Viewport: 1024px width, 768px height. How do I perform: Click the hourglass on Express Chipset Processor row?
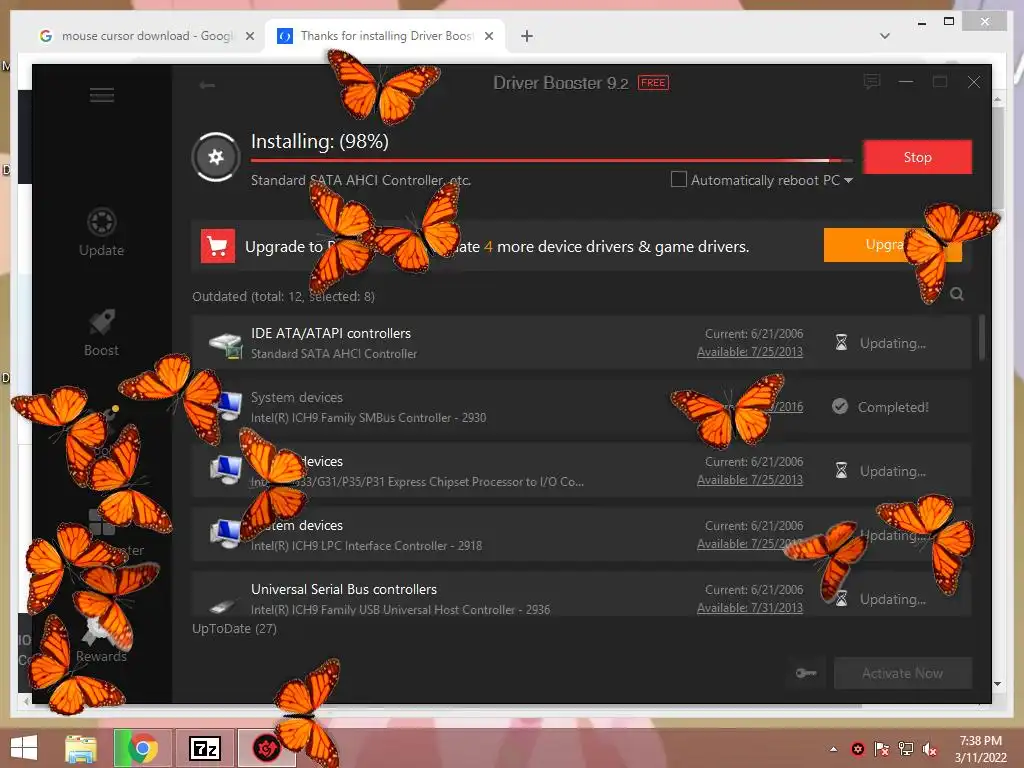(841, 470)
